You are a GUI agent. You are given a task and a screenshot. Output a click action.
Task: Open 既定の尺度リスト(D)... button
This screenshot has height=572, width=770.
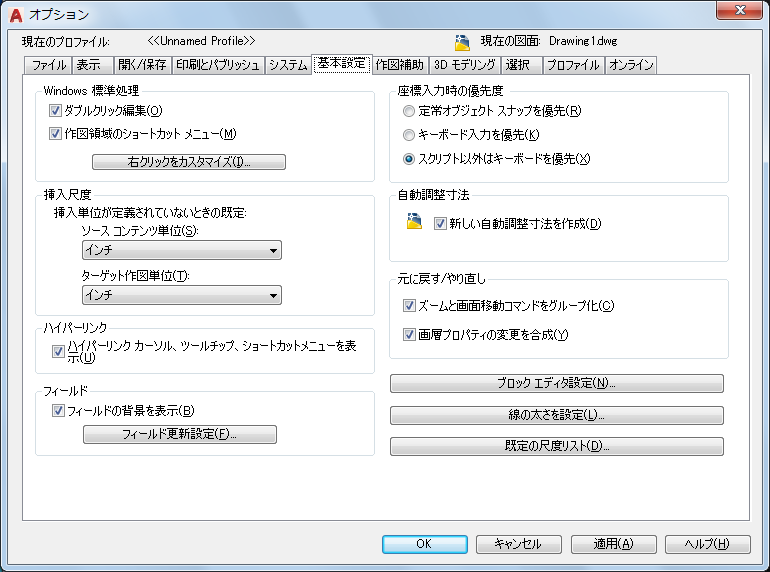(x=556, y=446)
